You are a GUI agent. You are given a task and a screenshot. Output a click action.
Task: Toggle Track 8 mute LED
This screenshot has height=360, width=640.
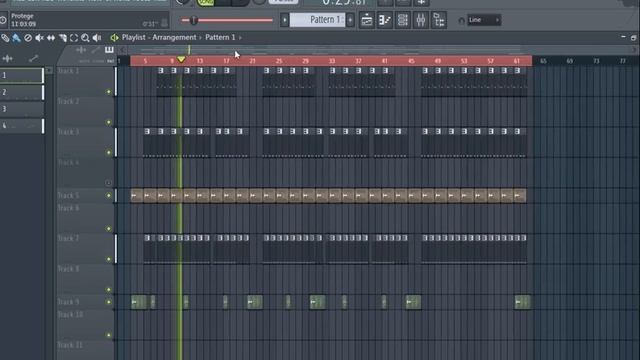[109, 289]
